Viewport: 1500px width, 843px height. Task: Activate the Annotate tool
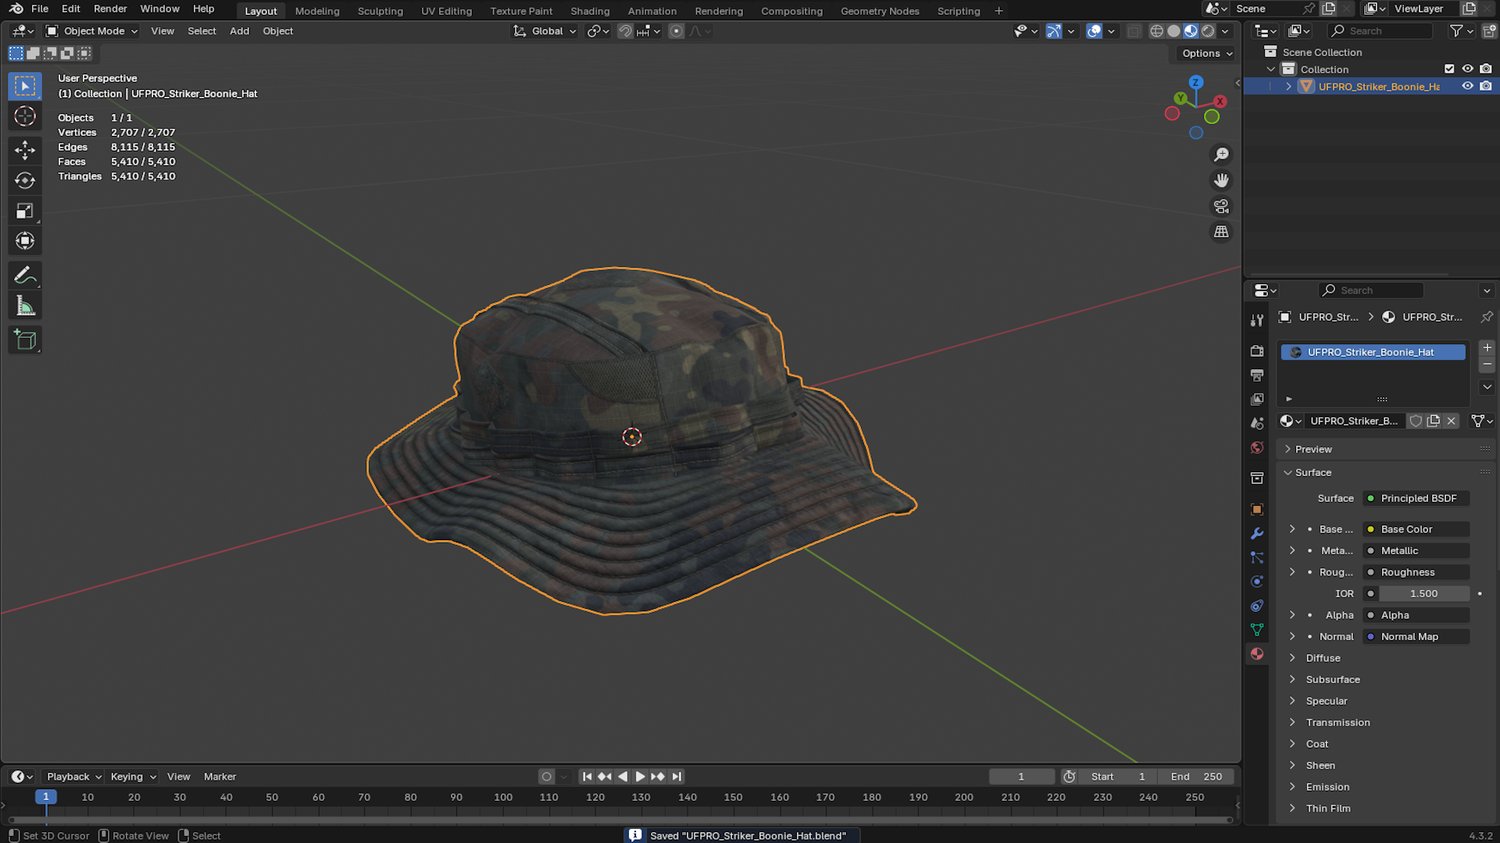tap(25, 275)
